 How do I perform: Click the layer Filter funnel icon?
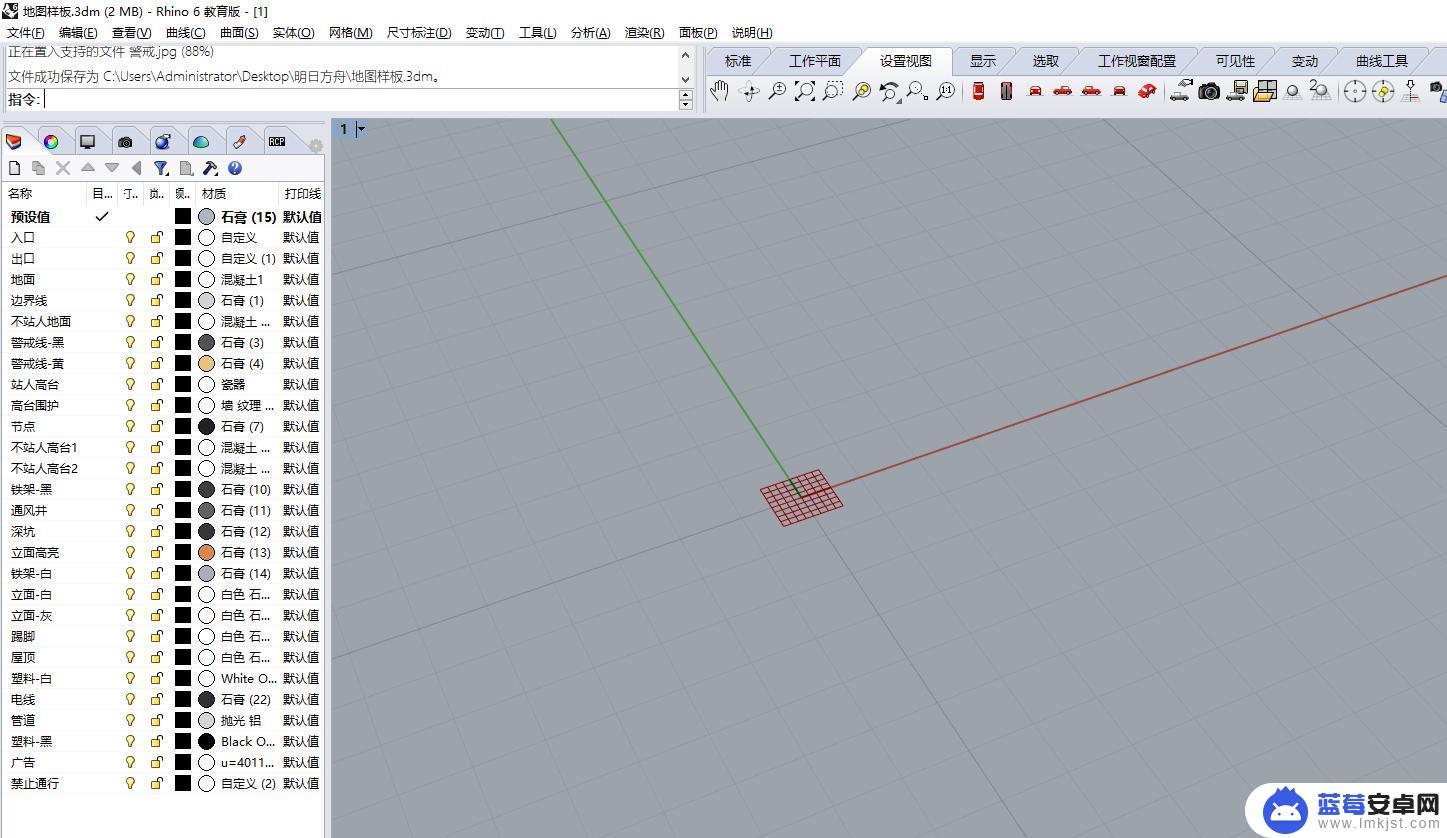(161, 168)
